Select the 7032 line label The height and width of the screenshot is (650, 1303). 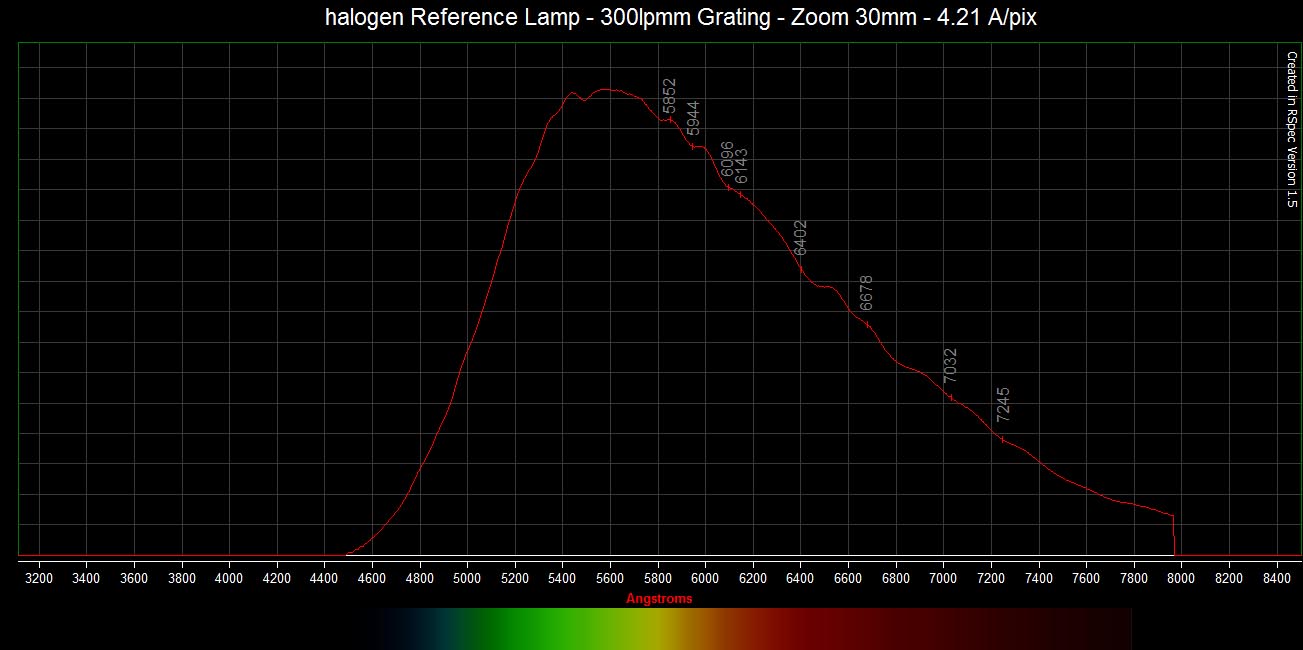pyautogui.click(x=950, y=365)
